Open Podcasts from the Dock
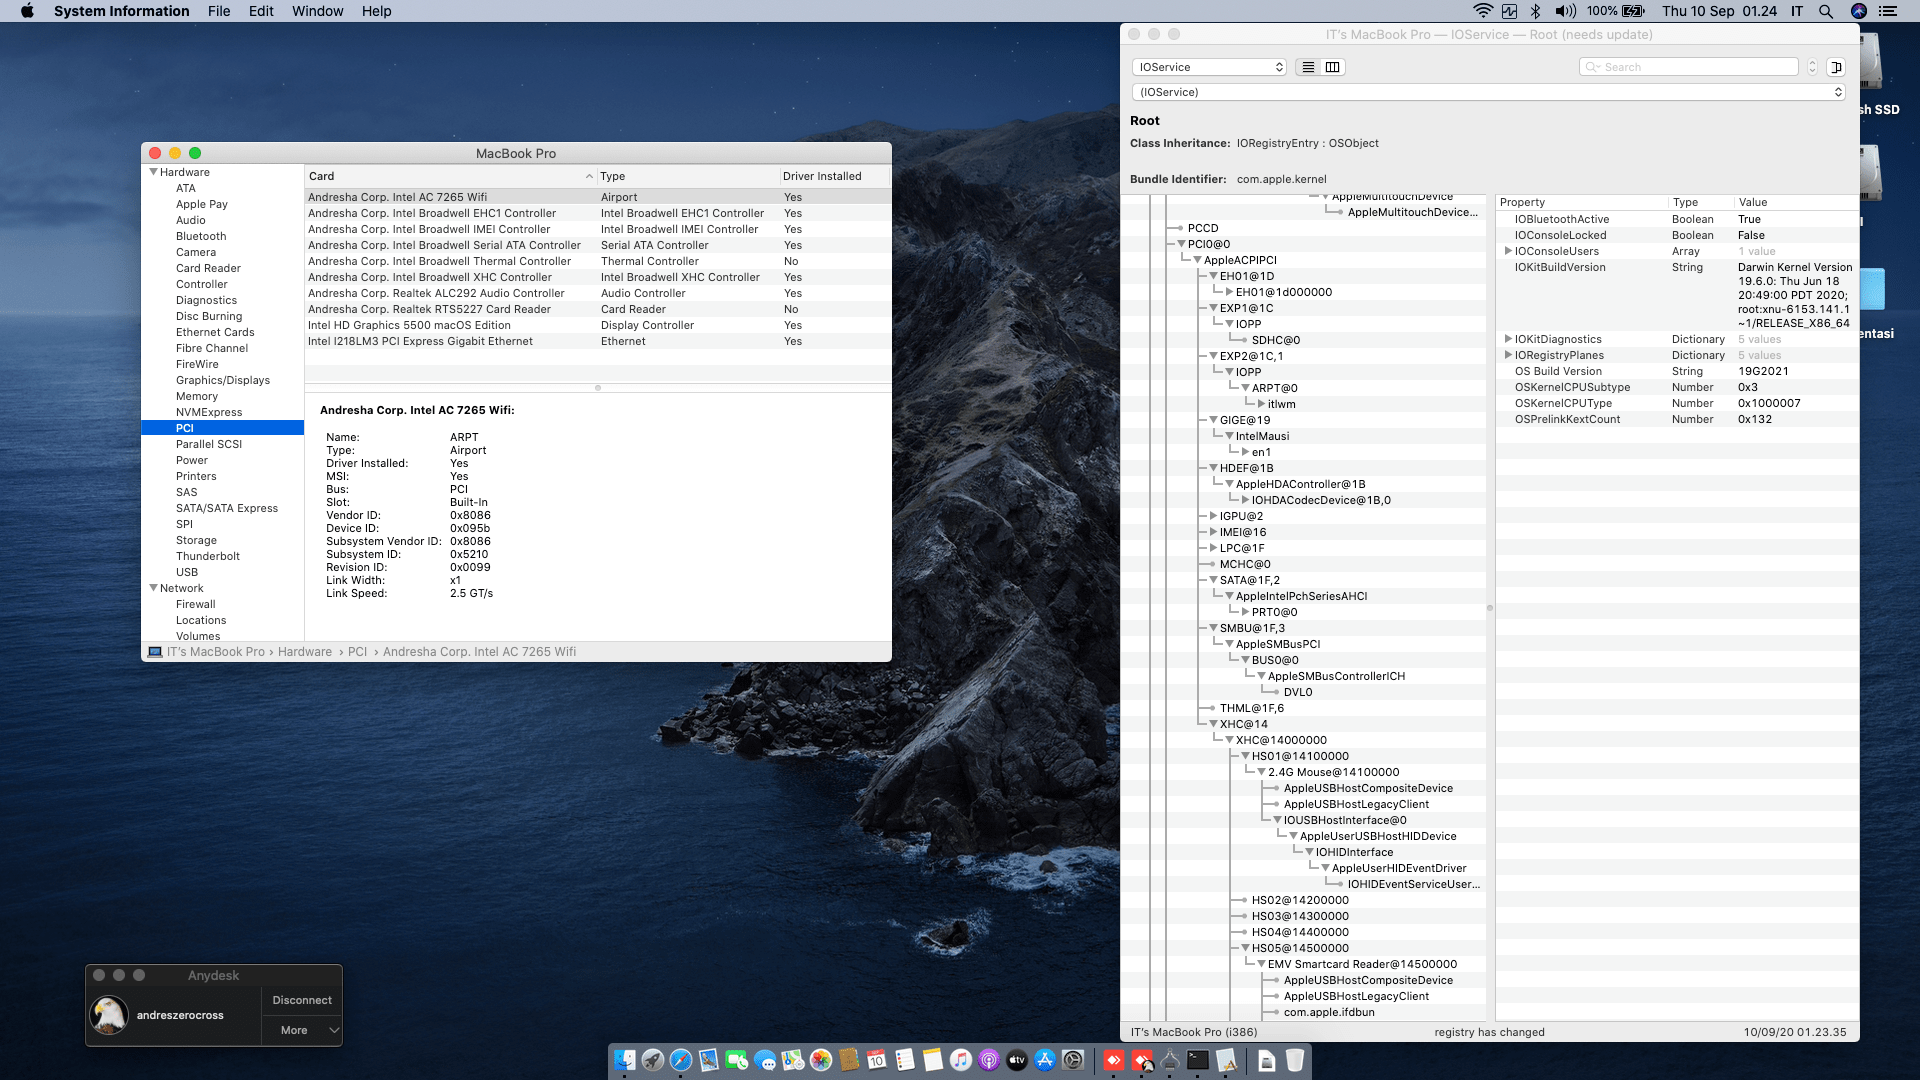The image size is (1920, 1080). (989, 1060)
